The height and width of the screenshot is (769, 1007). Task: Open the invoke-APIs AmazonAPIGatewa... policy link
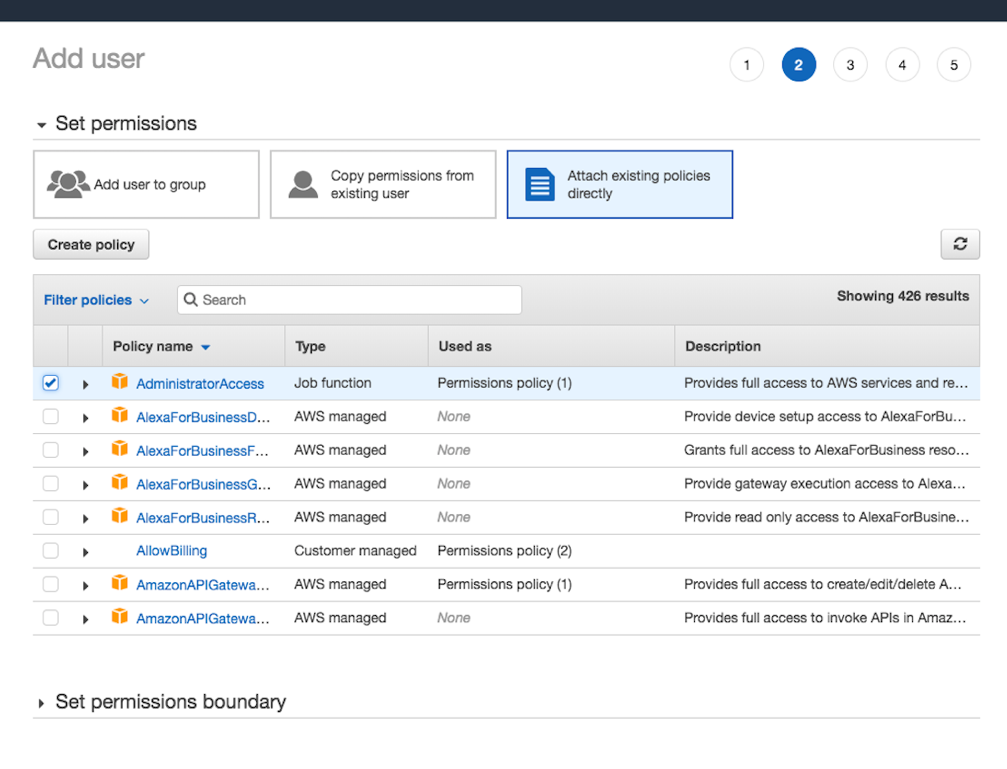(x=203, y=618)
